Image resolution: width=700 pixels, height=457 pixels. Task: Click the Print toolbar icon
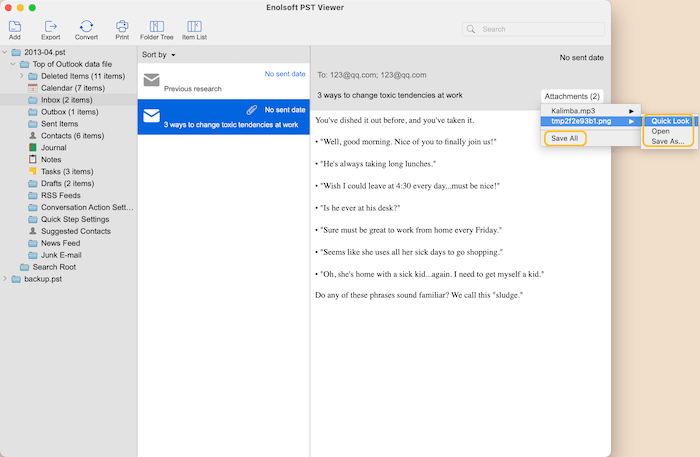(122, 26)
